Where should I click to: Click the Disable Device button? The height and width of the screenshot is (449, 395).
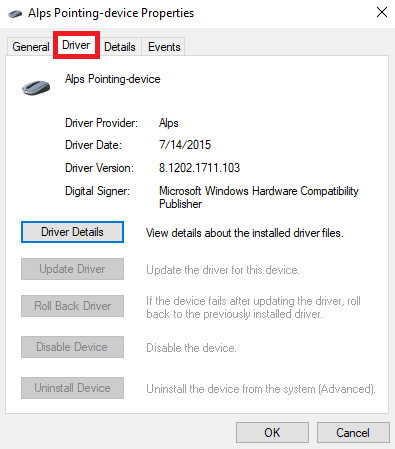pos(72,347)
